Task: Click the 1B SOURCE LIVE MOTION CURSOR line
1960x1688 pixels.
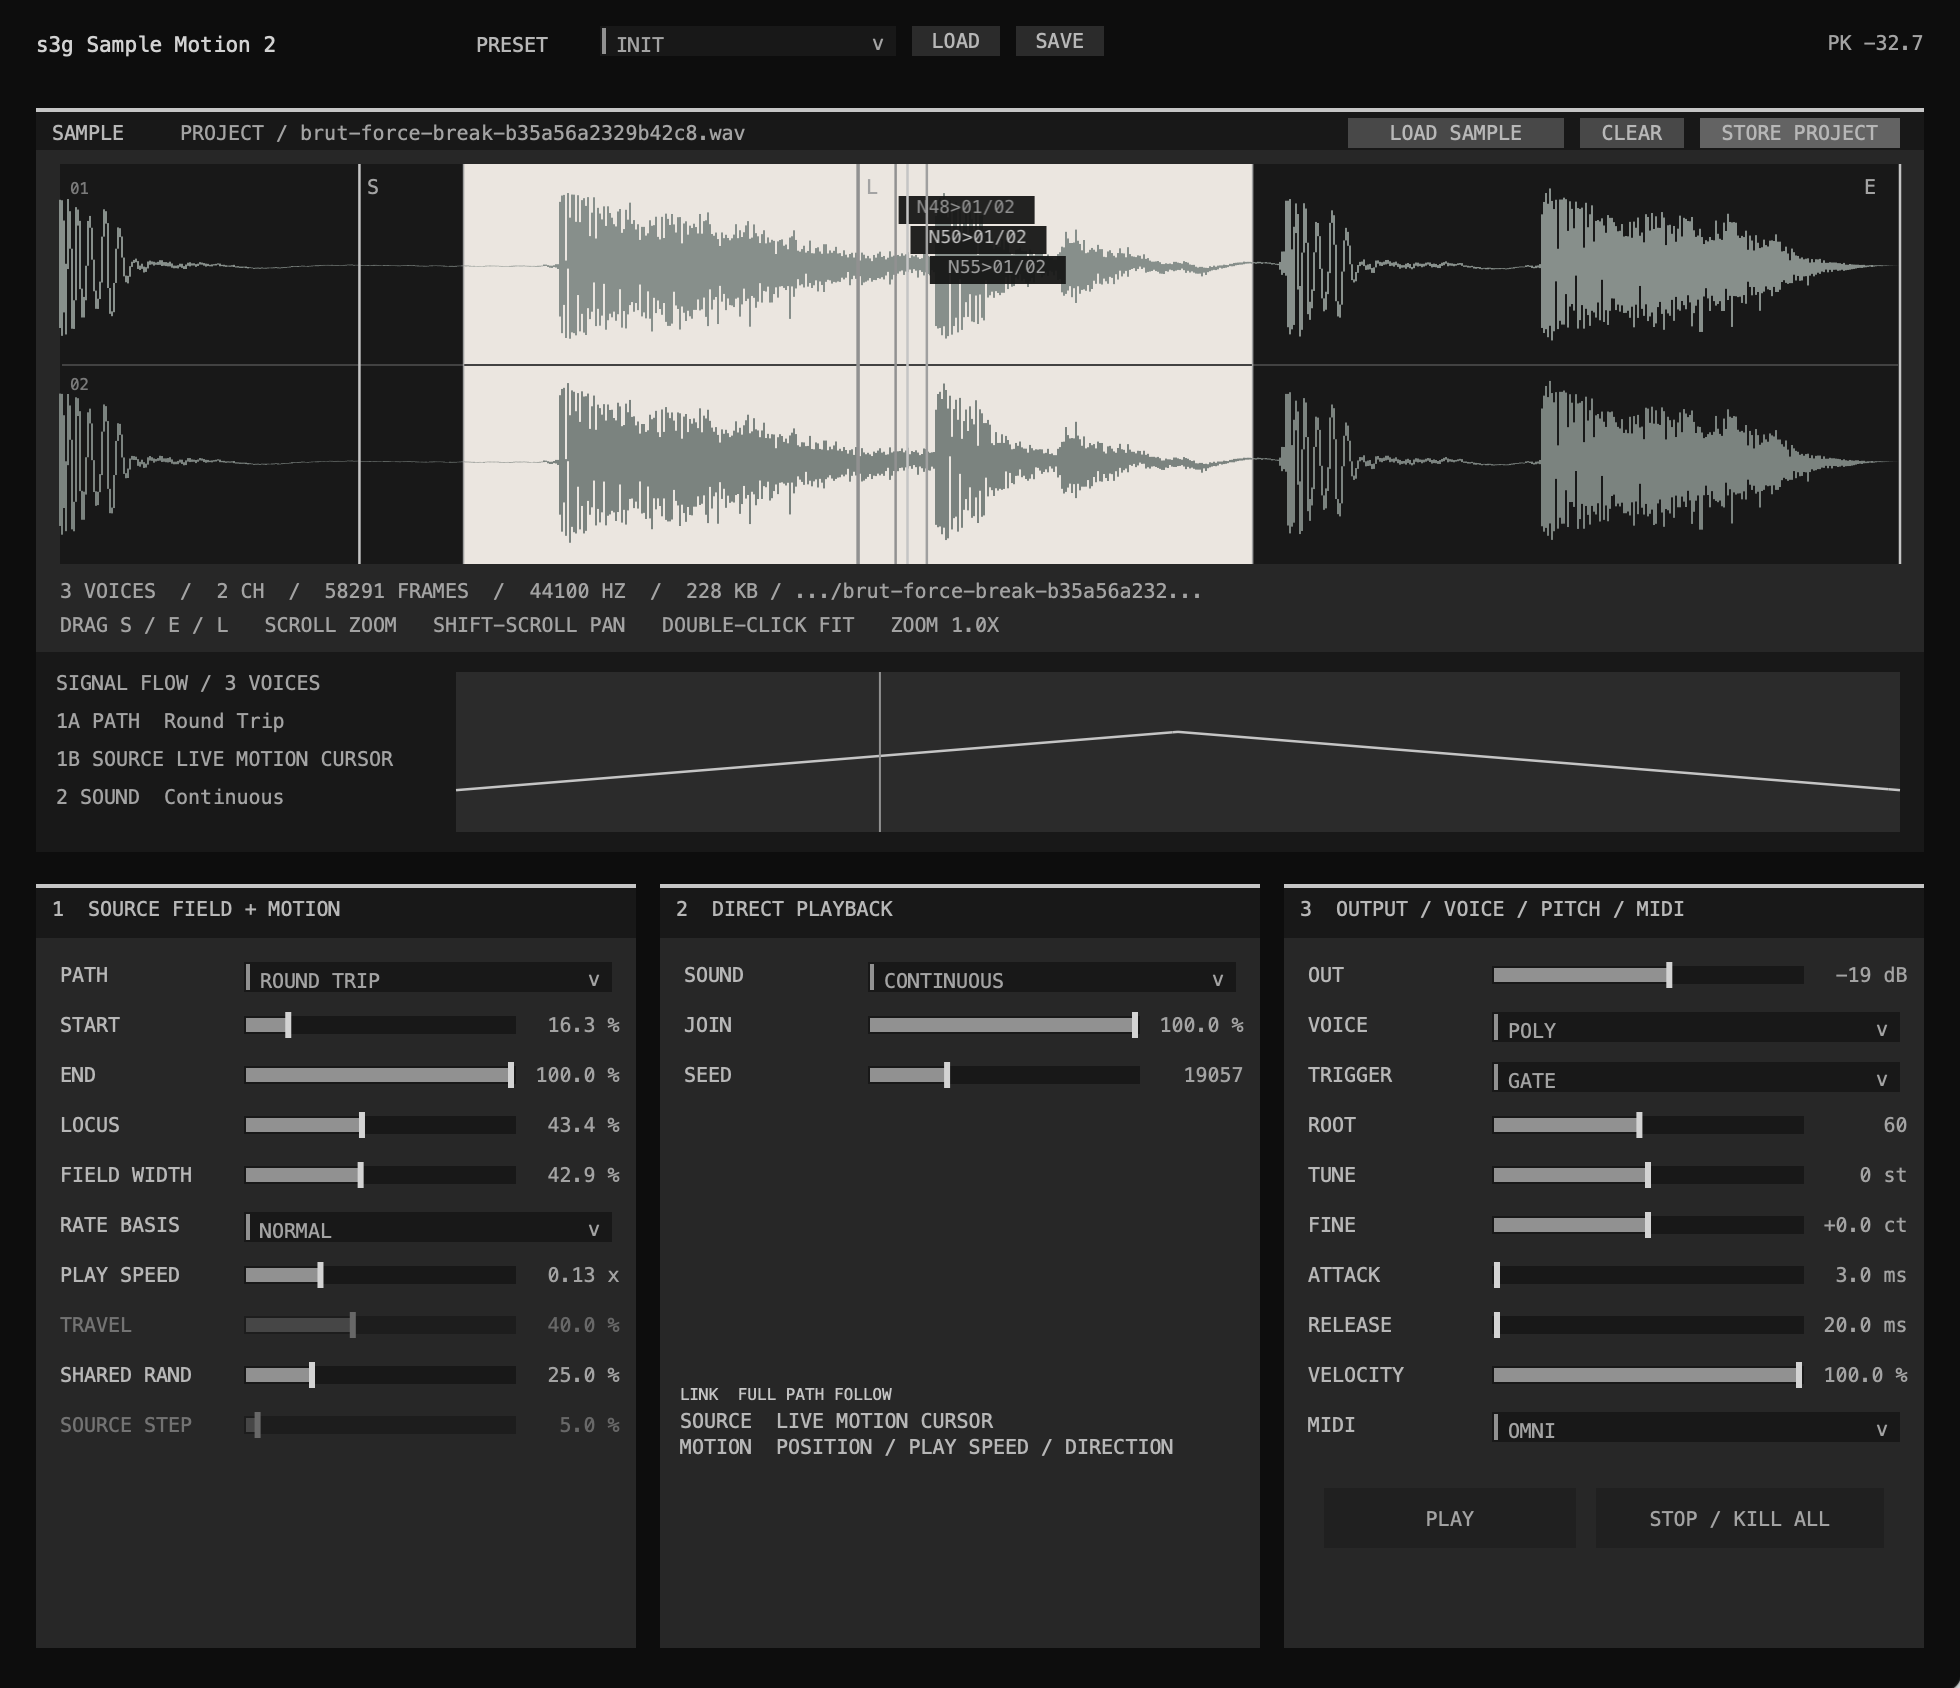Action: (224, 759)
